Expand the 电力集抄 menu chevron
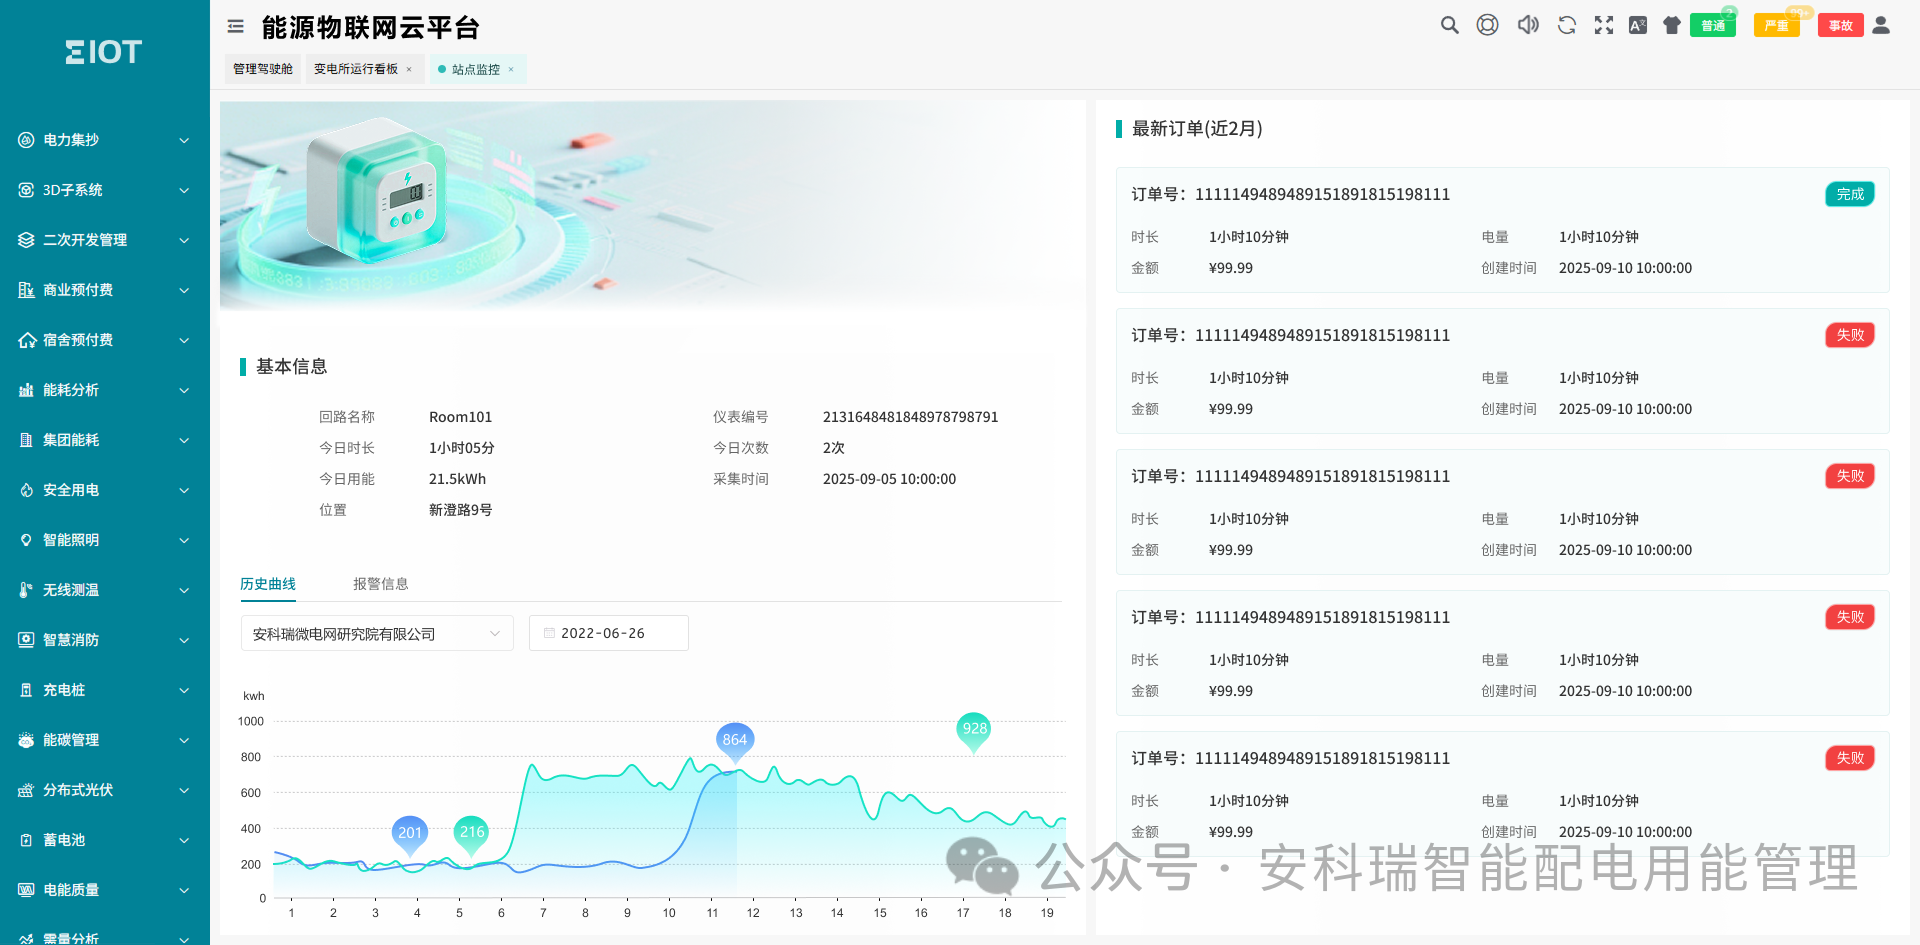 (x=184, y=140)
